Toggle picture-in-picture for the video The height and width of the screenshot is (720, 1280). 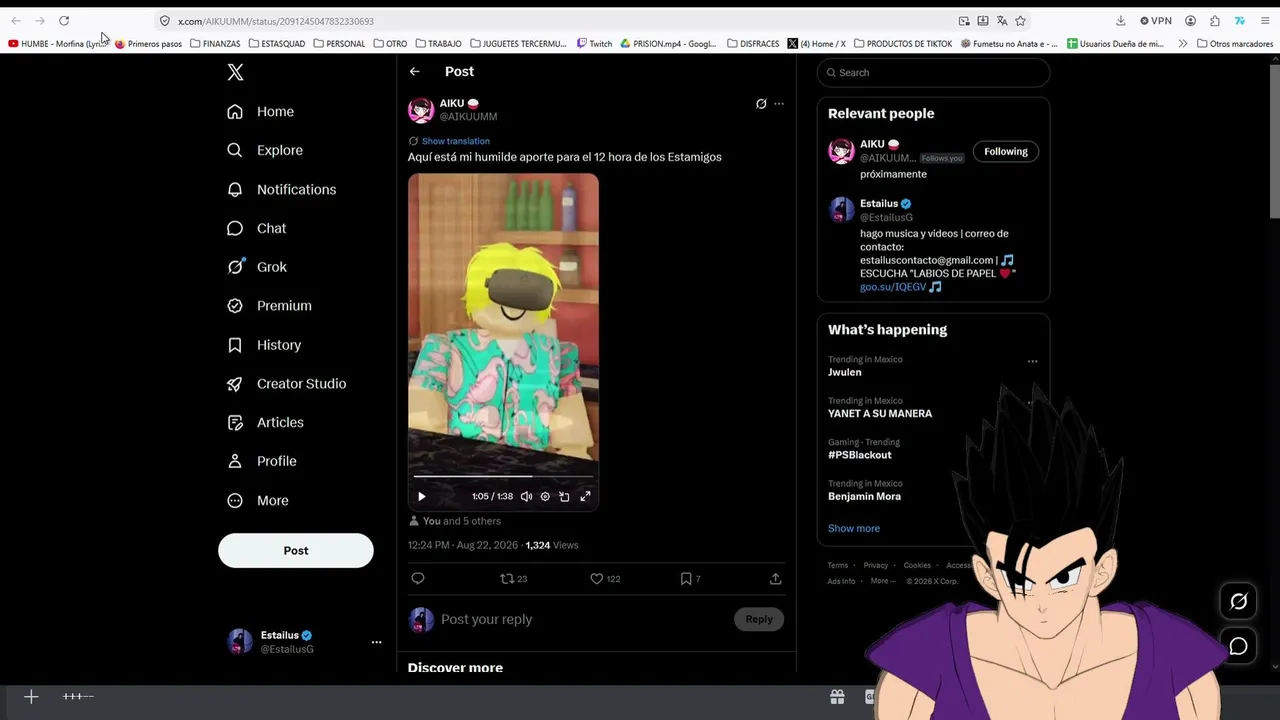(564, 497)
